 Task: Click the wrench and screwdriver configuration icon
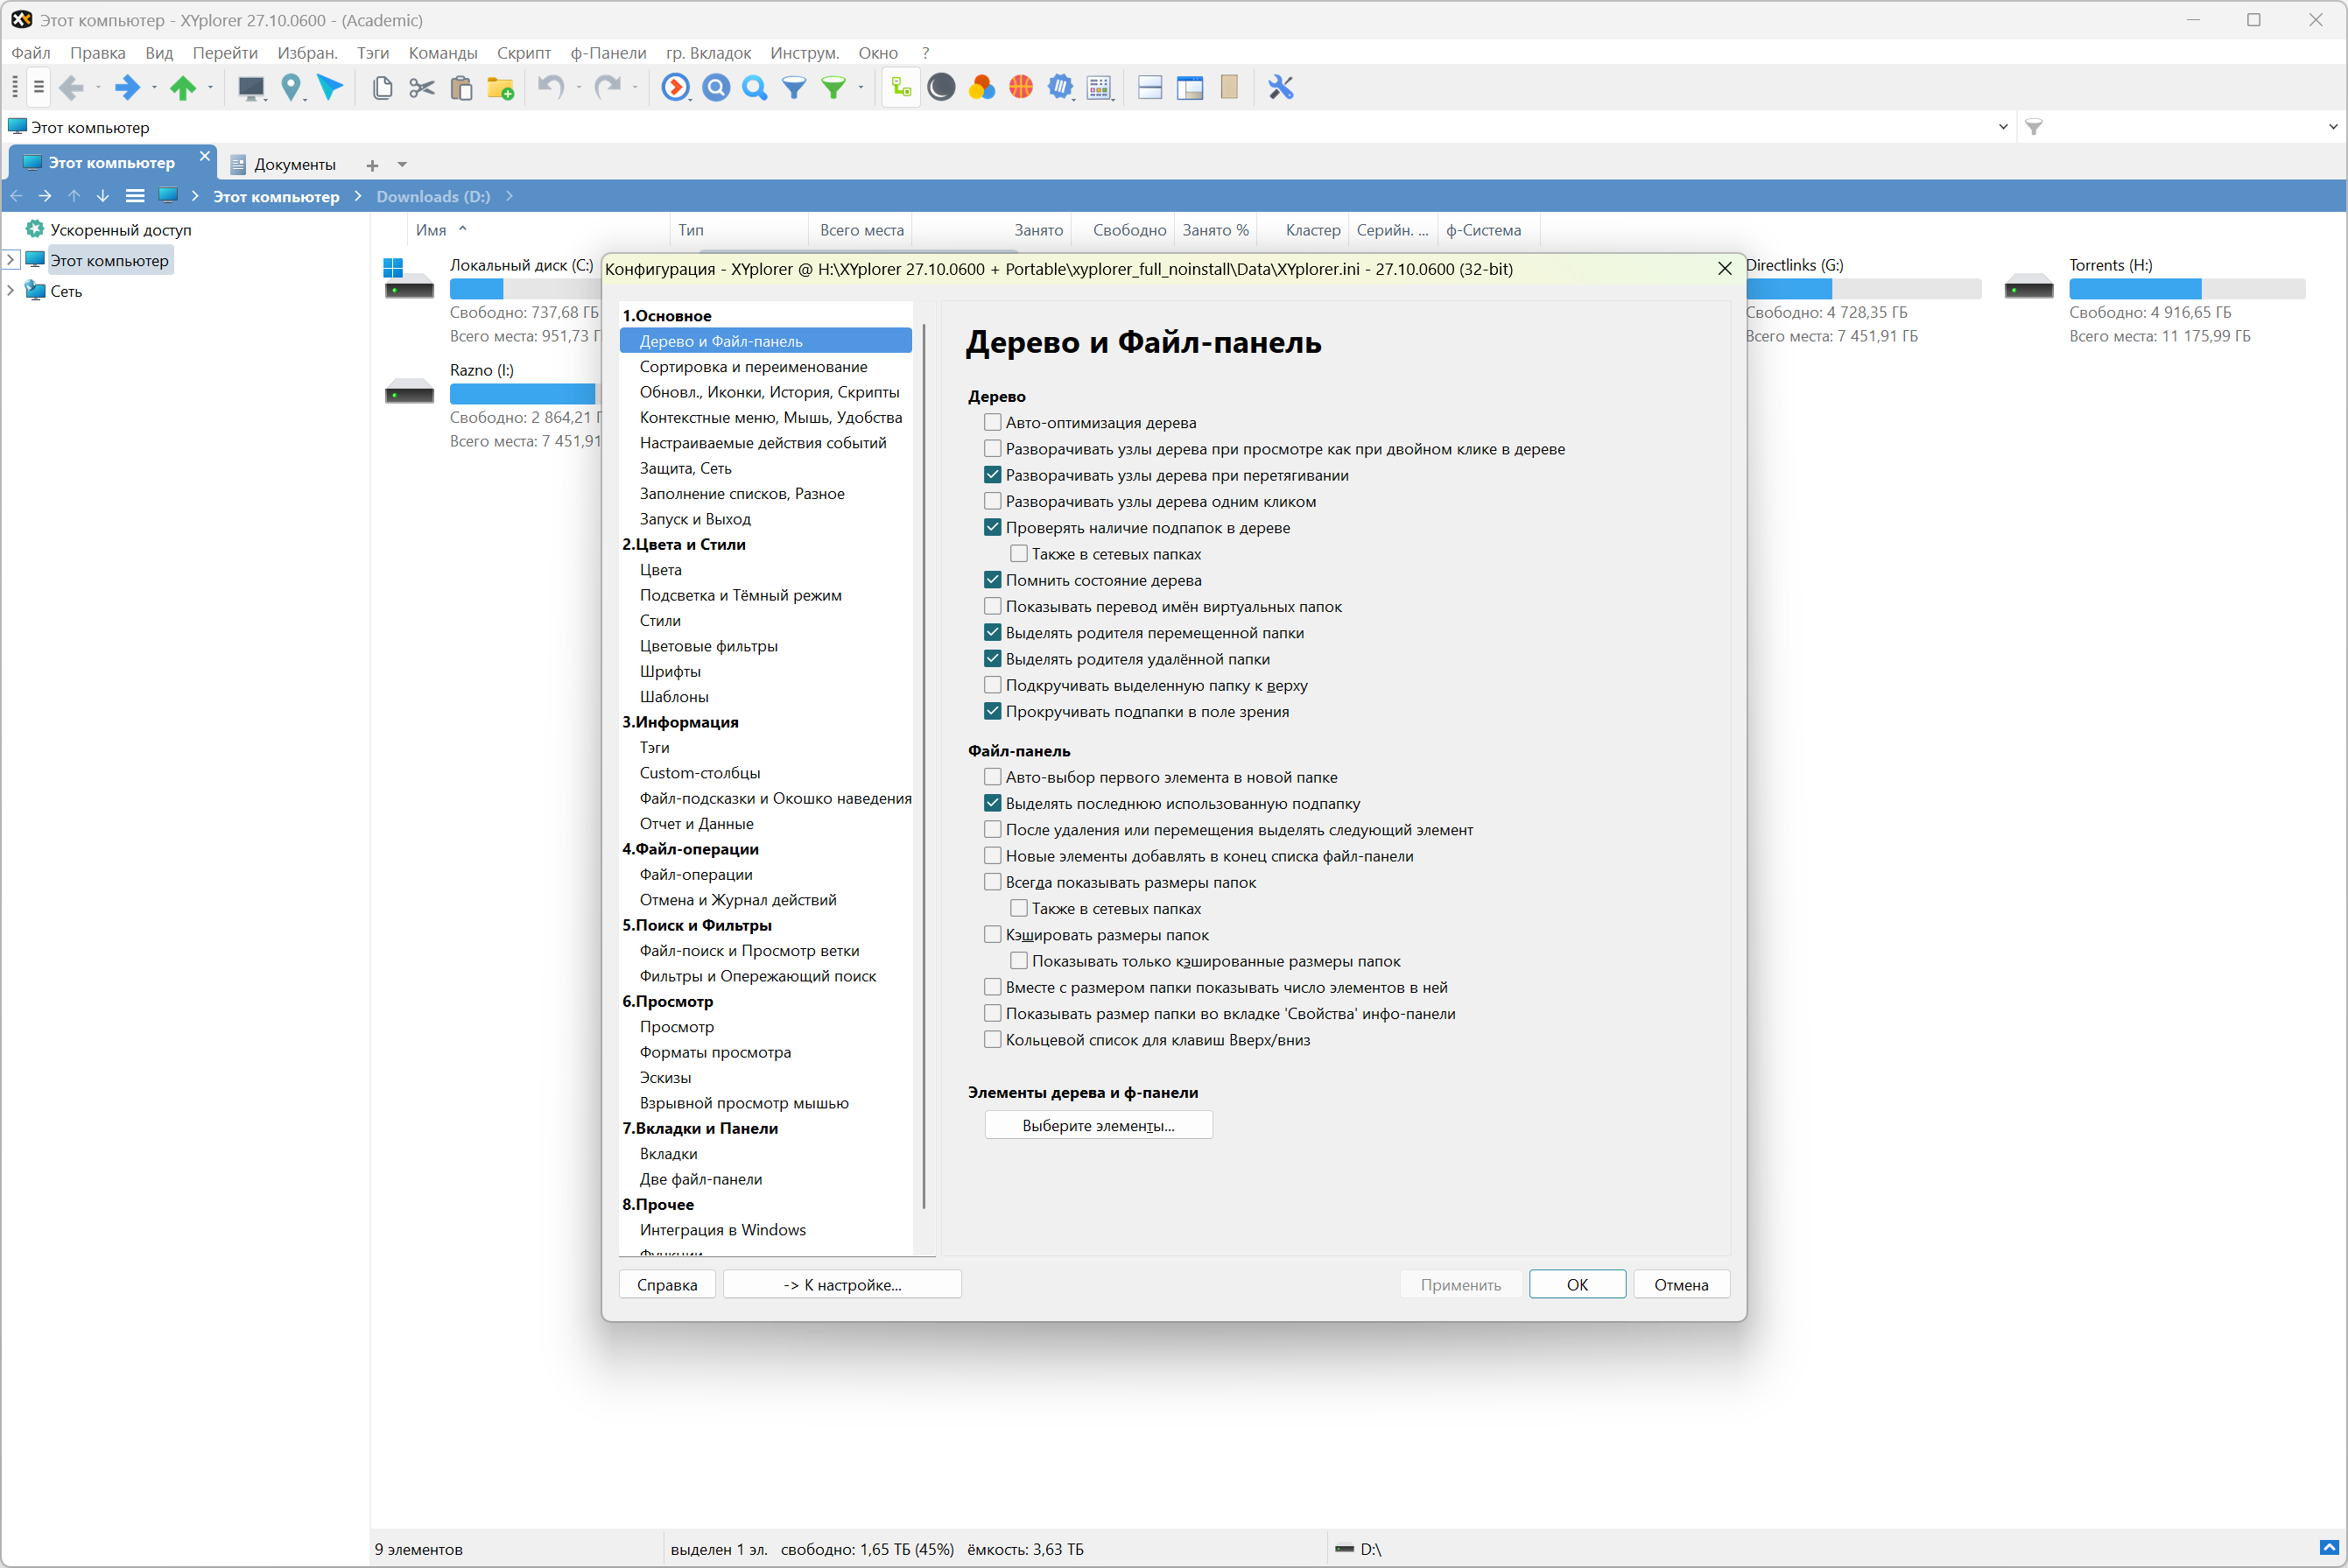click(x=1281, y=88)
